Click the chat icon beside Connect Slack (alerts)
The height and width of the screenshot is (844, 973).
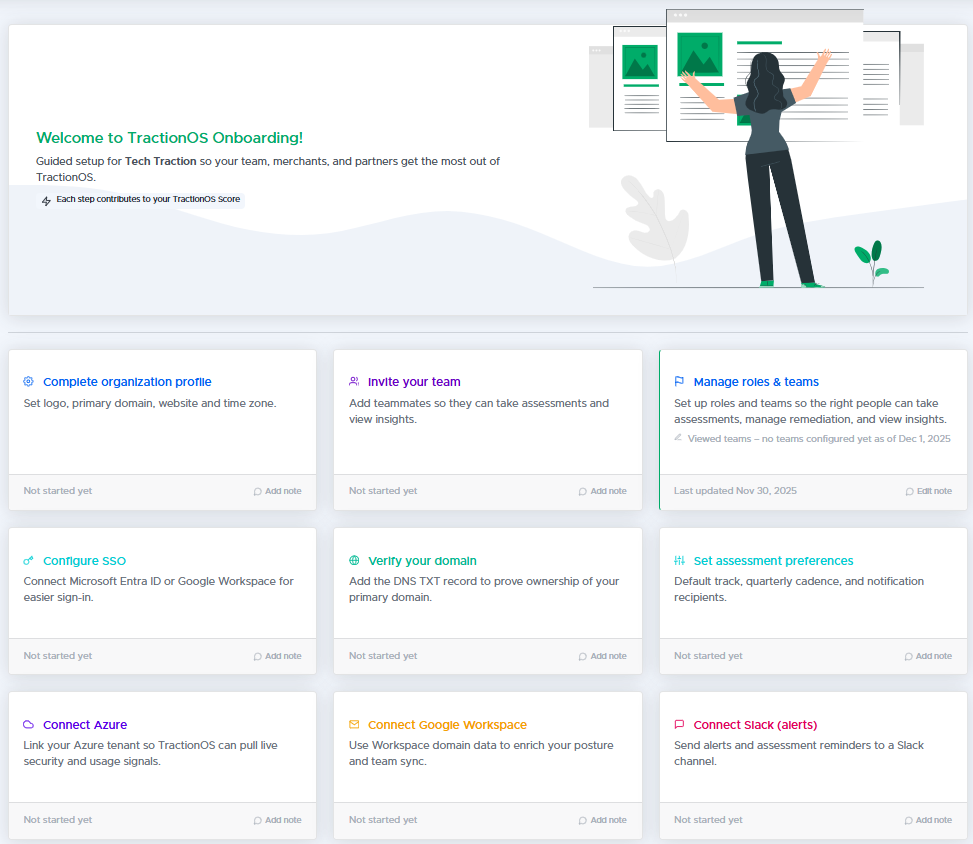click(679, 725)
